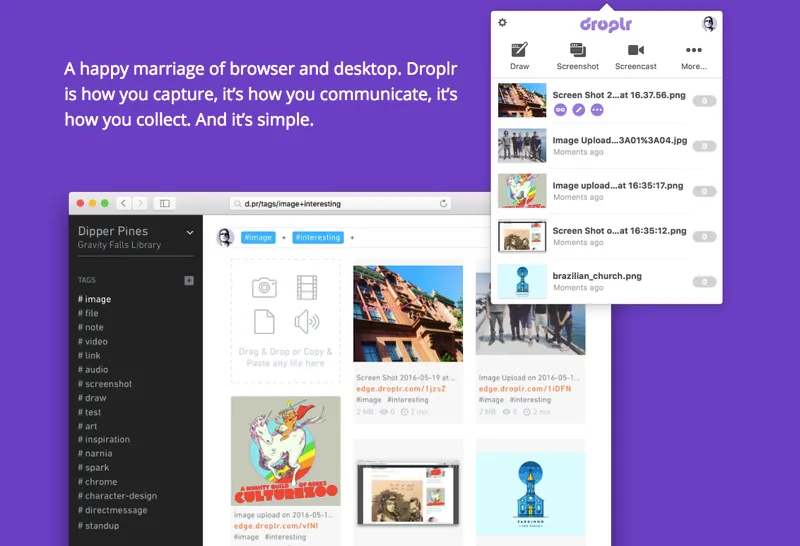Screen dimensions: 800x546
Task: Open link edge.droplr.com/1jzsZ
Action: 401,389
